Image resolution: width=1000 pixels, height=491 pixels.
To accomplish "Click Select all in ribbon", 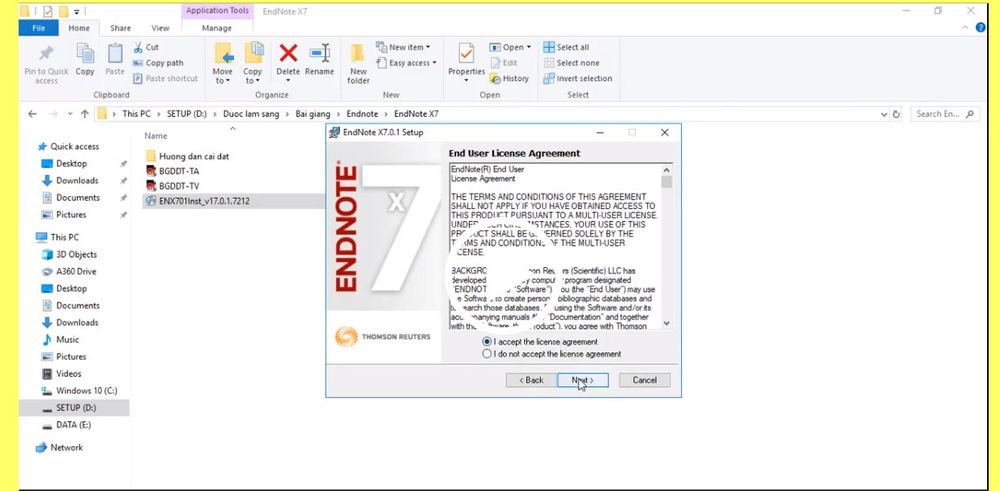I will click(566, 47).
